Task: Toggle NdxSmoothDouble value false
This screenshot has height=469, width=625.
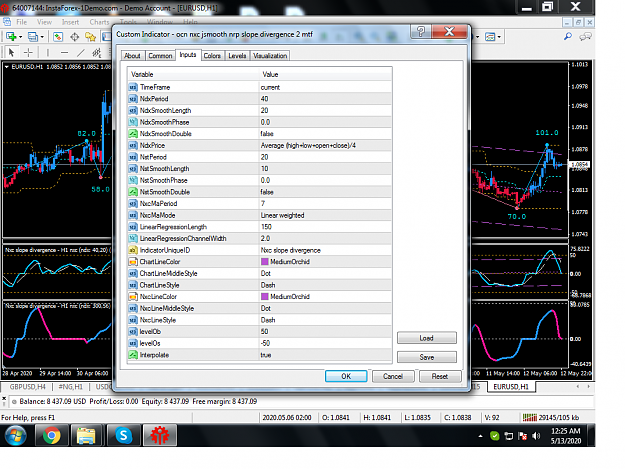Action: [325, 134]
